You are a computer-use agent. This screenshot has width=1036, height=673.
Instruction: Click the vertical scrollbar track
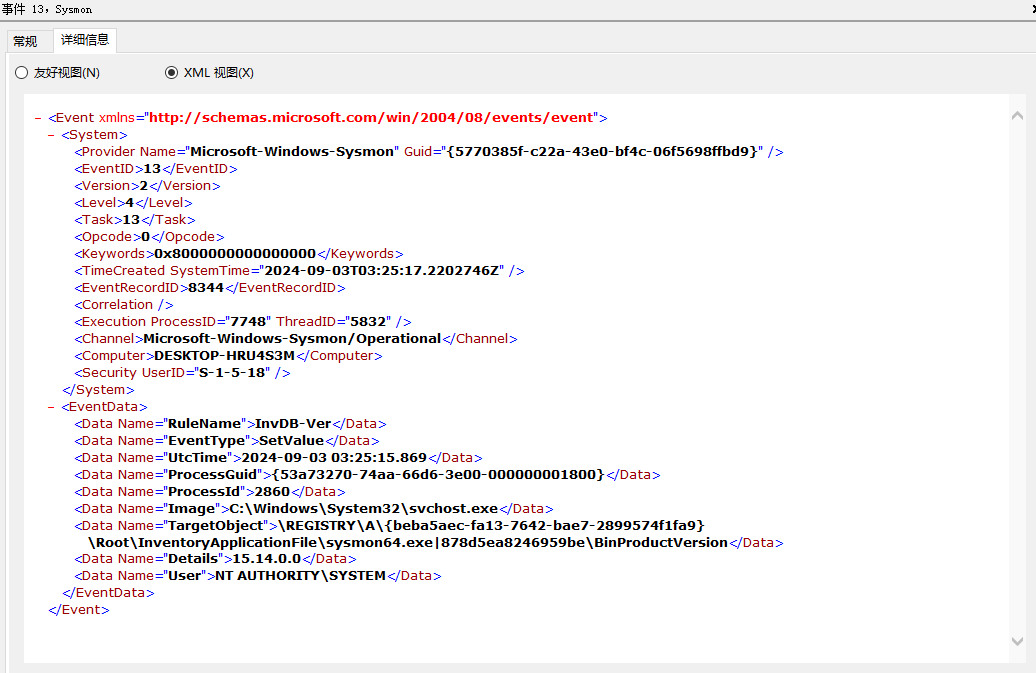click(x=1018, y=378)
